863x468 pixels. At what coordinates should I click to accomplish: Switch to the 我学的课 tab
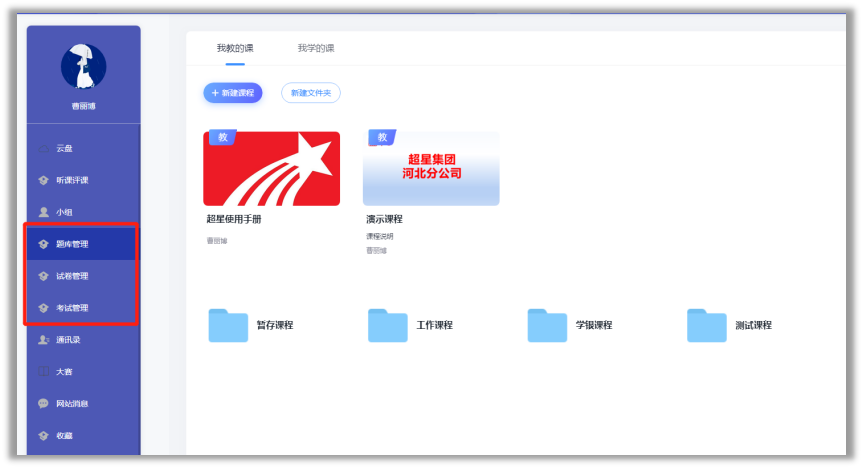tap(316, 48)
